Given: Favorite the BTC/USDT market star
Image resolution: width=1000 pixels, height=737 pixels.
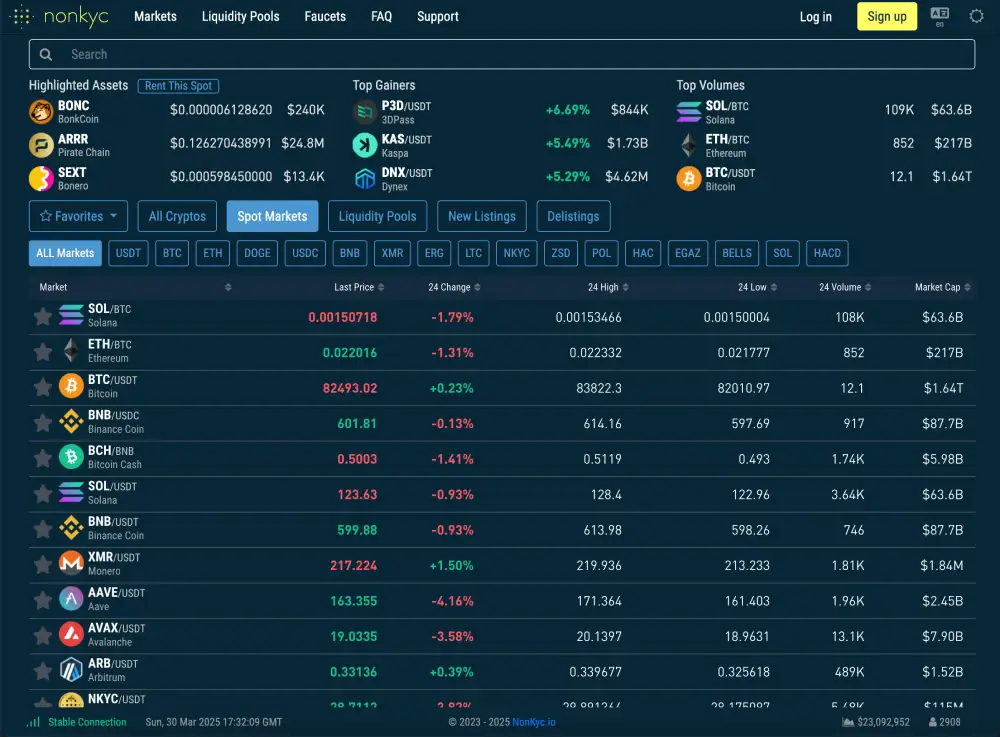Looking at the screenshot, I should (43, 387).
